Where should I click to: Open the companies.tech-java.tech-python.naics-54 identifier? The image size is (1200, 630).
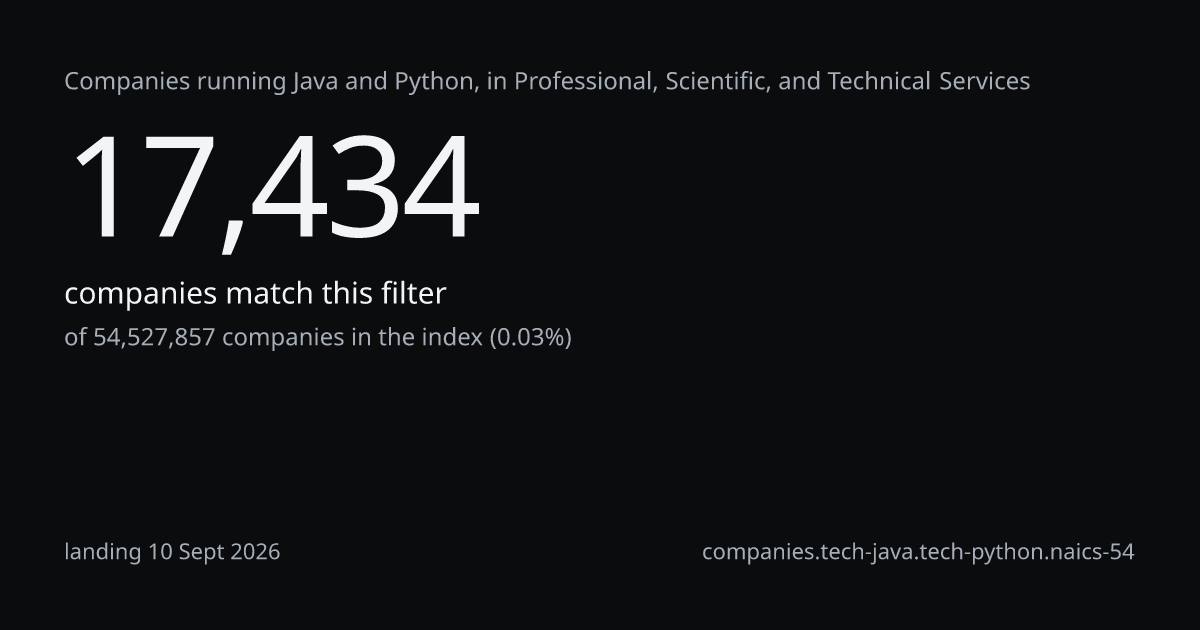click(918, 551)
